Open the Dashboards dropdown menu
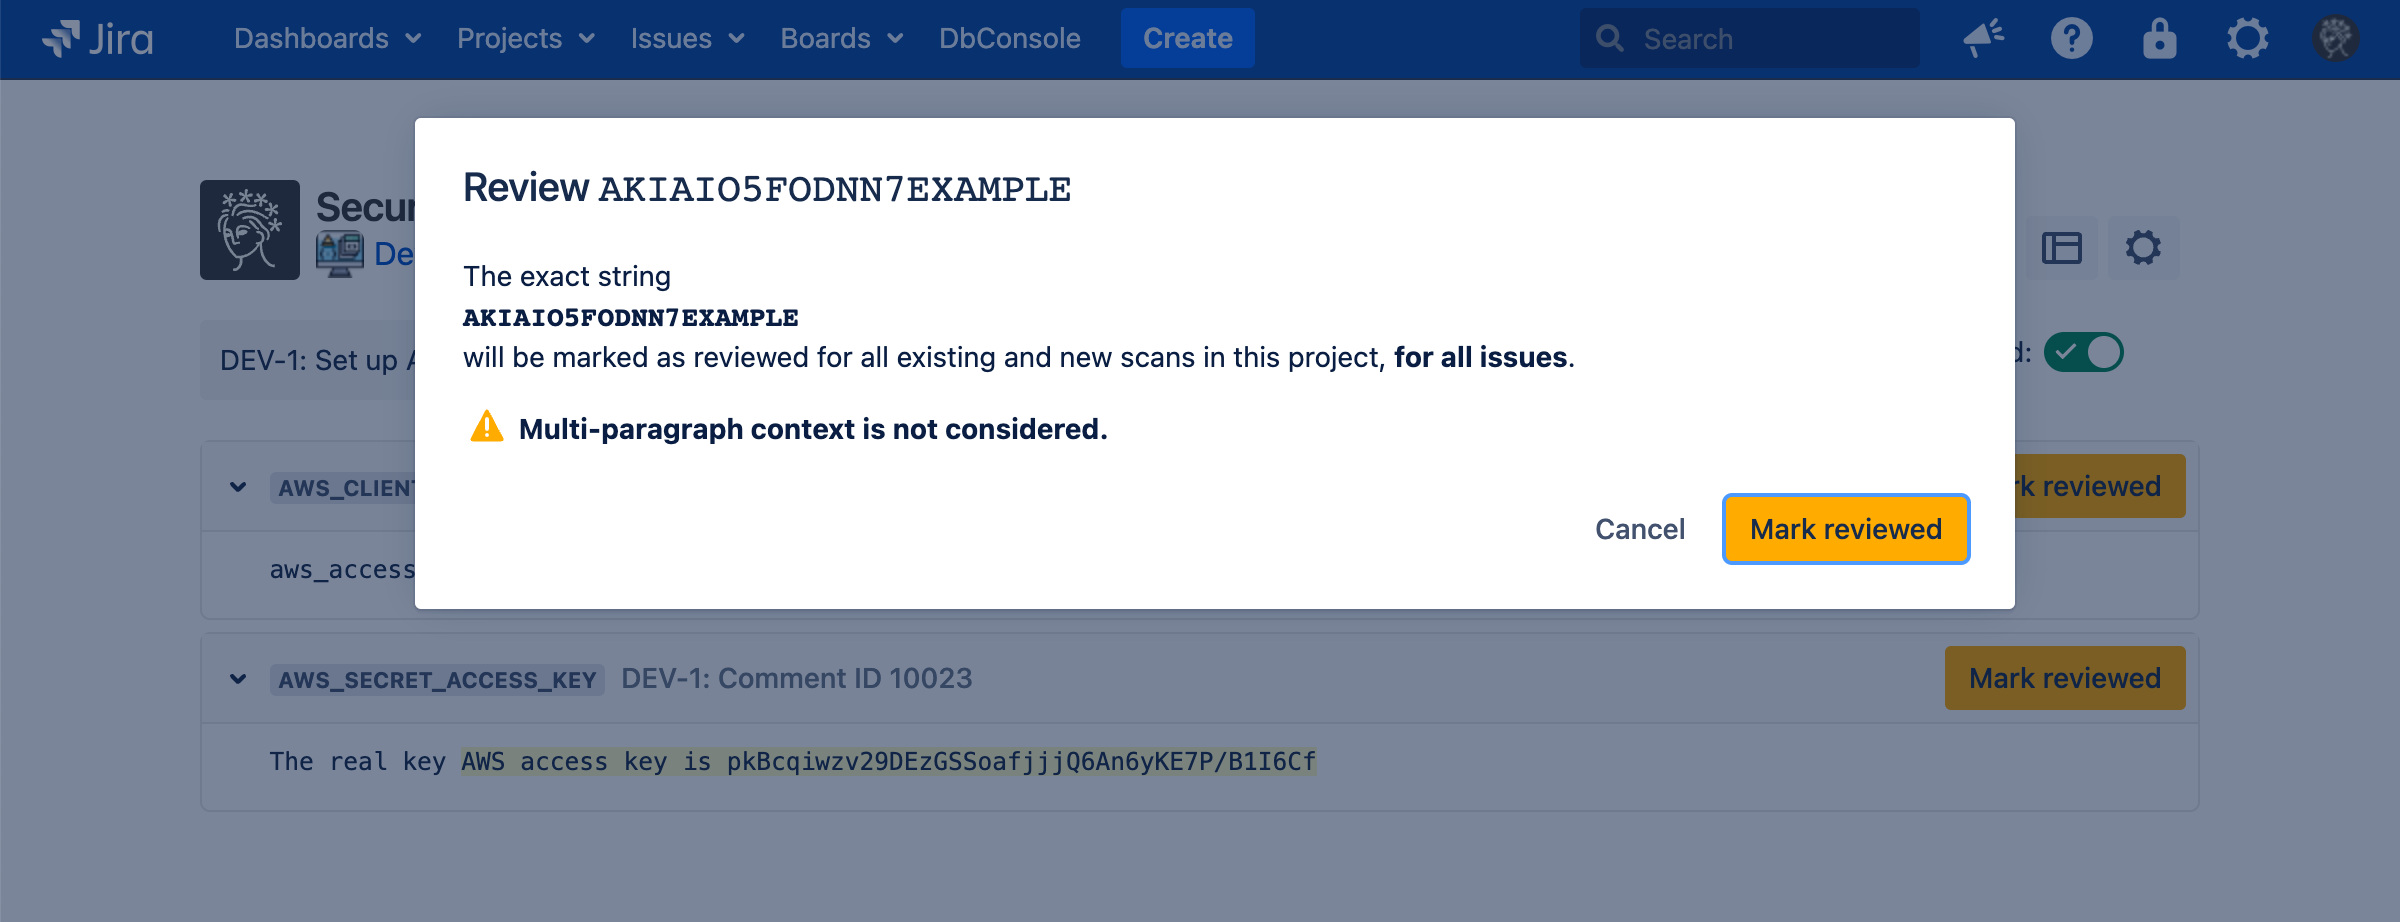Viewport: 2400px width, 922px height. pos(327,39)
